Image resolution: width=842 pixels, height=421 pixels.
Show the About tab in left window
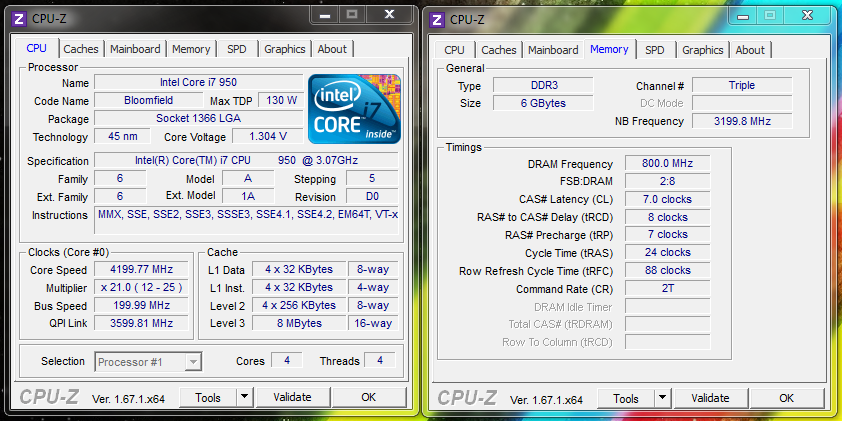pyautogui.click(x=332, y=49)
